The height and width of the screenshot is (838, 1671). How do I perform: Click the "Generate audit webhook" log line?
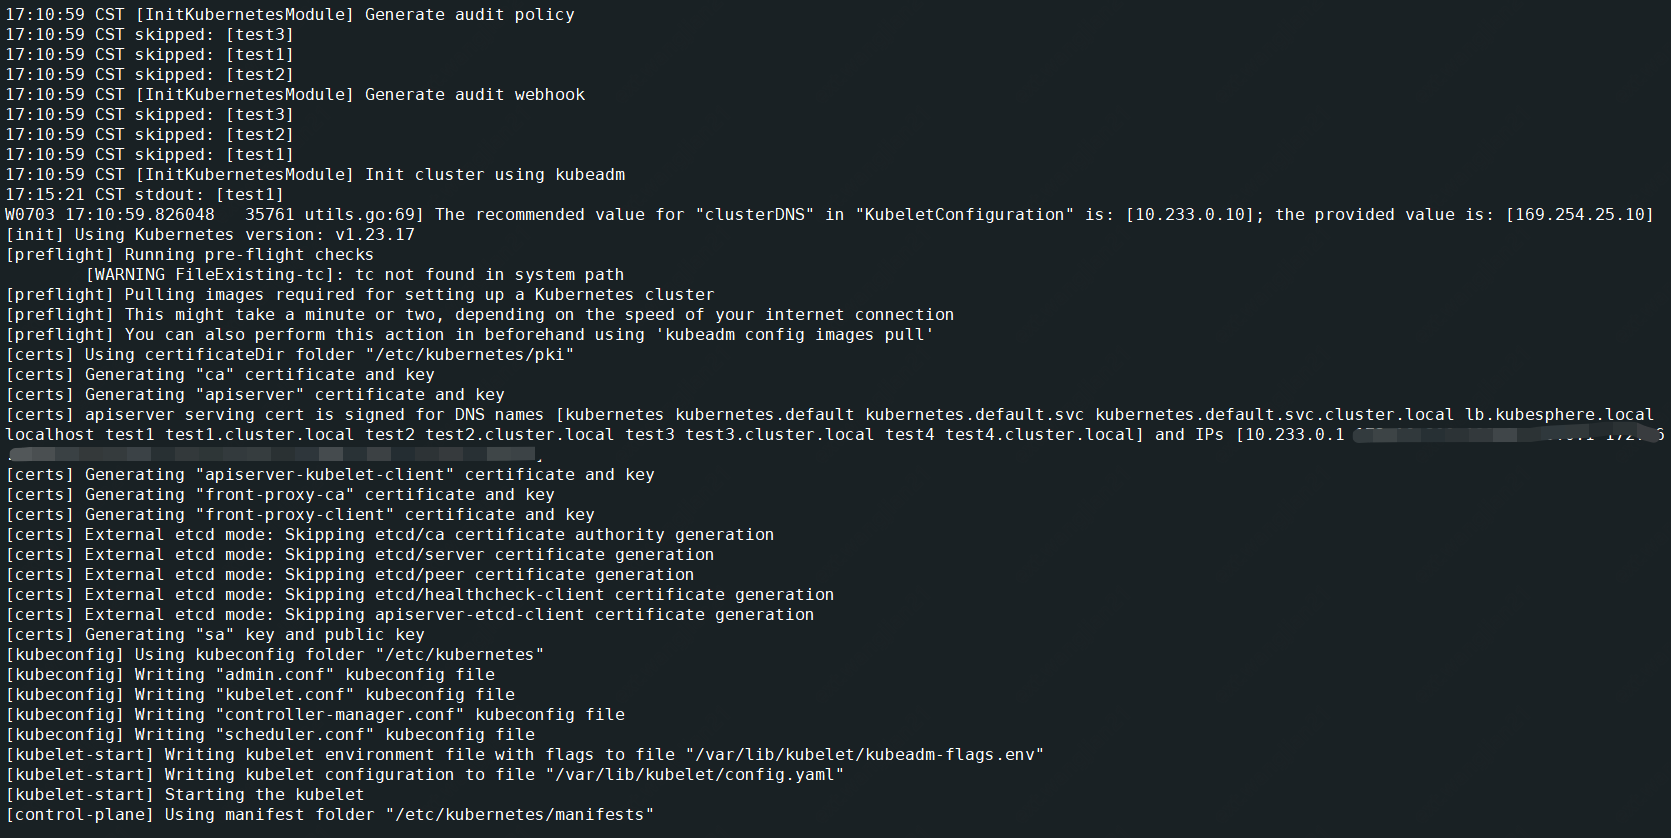coord(295,95)
